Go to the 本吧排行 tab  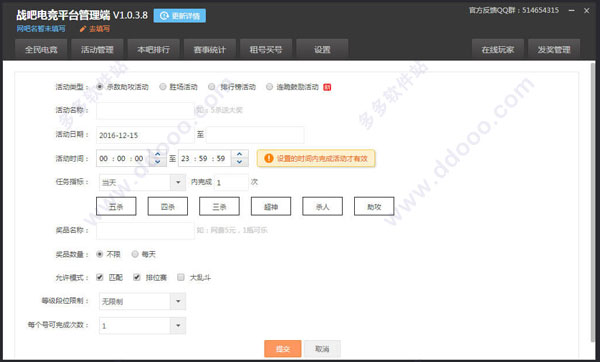pos(153,49)
